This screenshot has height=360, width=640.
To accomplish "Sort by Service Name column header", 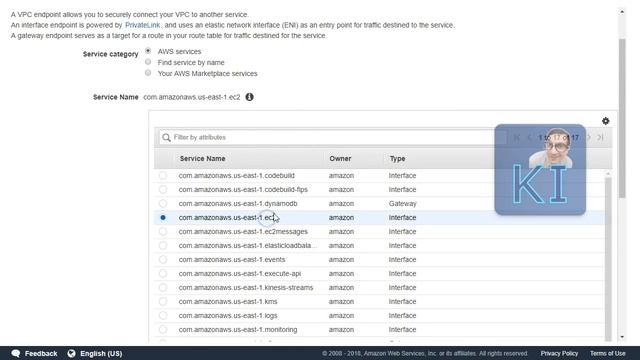I will (x=202, y=158).
